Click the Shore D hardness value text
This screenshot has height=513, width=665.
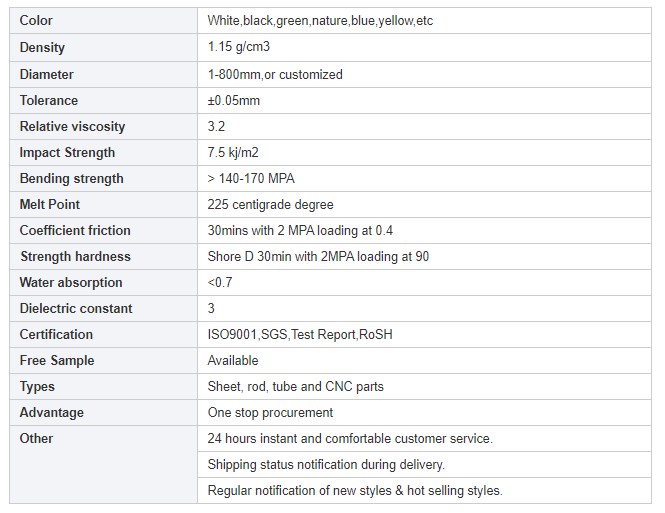click(x=318, y=256)
